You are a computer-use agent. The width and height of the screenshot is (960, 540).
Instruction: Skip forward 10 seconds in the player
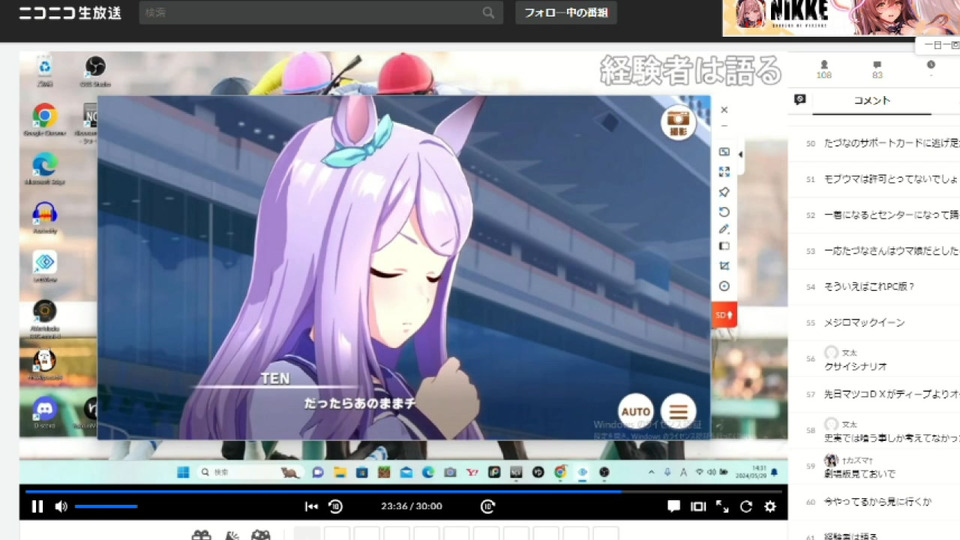click(x=487, y=506)
